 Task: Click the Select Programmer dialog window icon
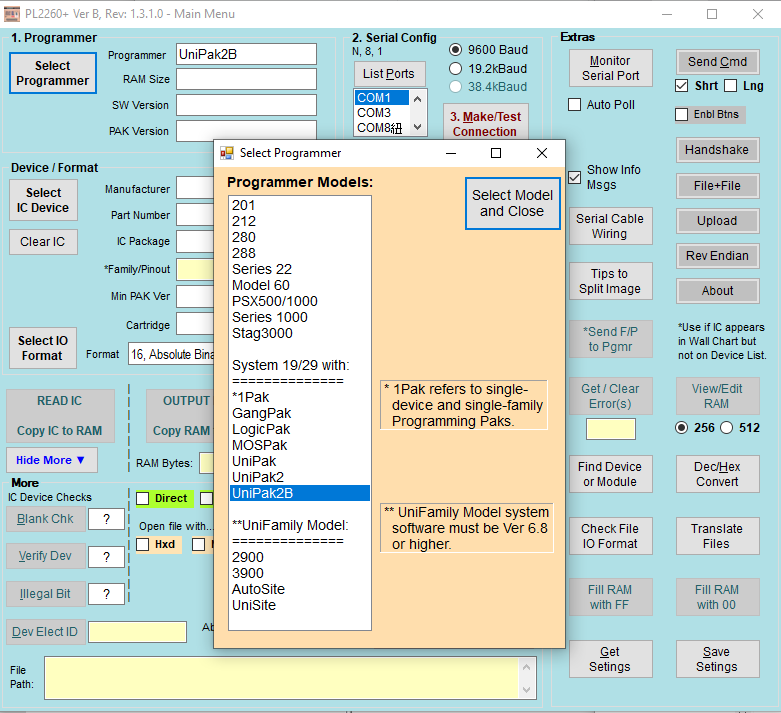[227, 153]
